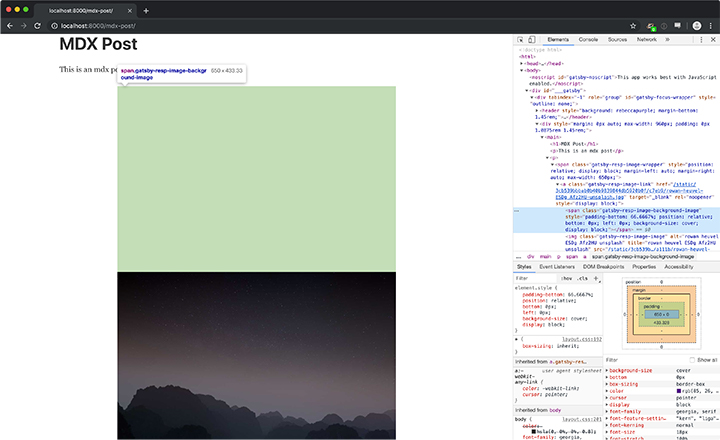
Task: Go back in the browser
Action: [x=10, y=26]
